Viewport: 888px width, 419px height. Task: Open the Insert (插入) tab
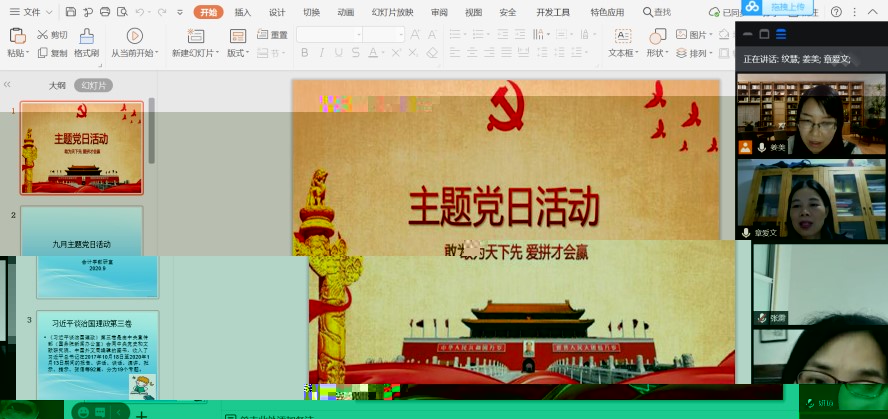click(x=242, y=12)
